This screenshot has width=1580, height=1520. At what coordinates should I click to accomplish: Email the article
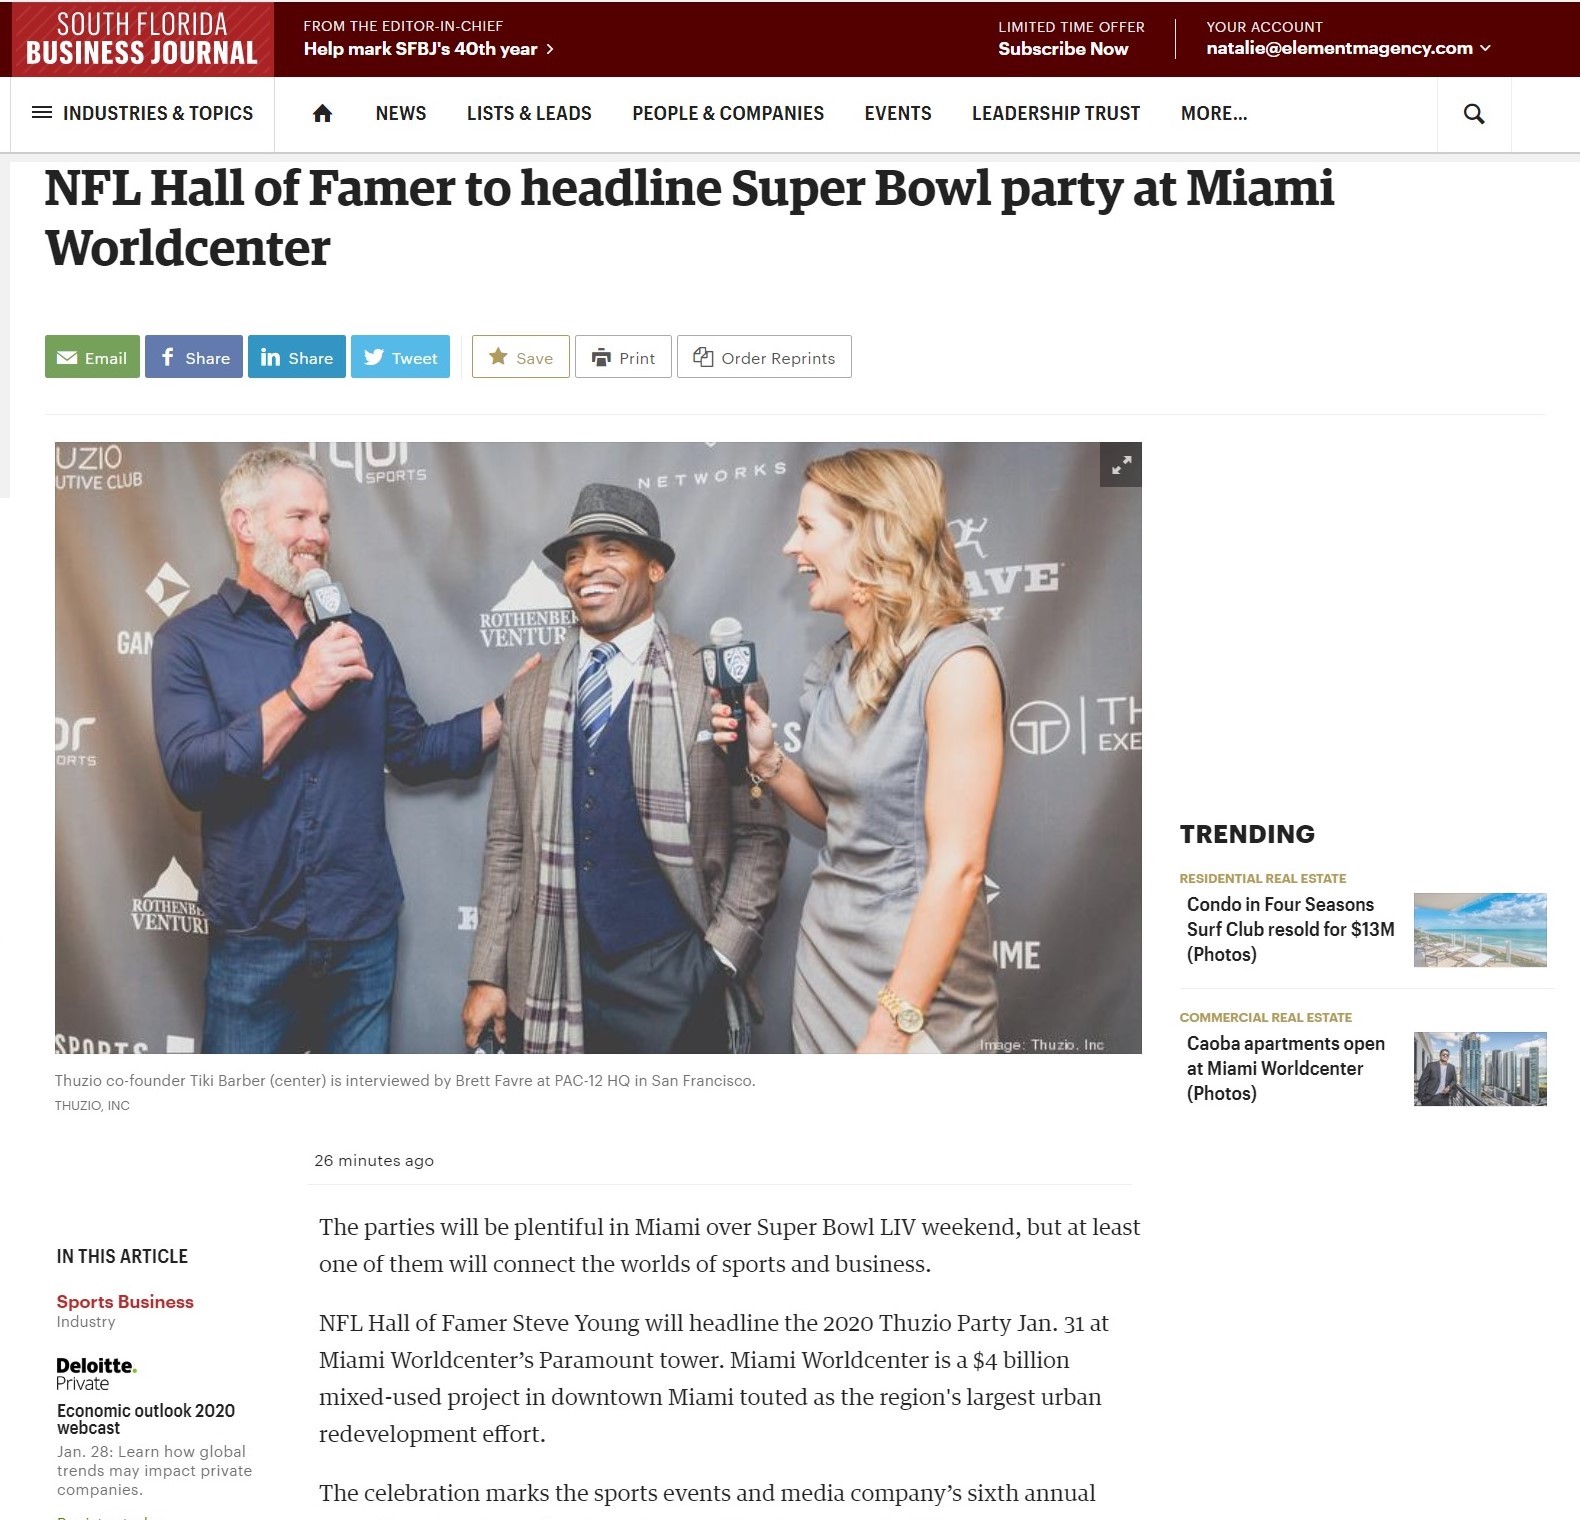coord(92,357)
